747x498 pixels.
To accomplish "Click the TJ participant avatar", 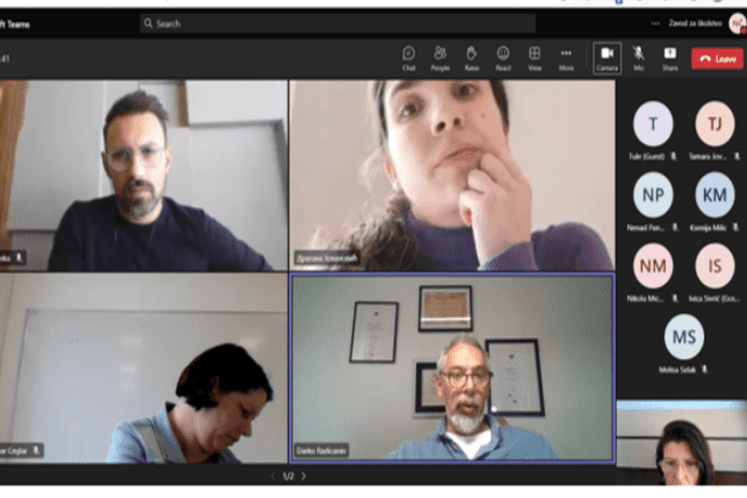I will 715,124.
